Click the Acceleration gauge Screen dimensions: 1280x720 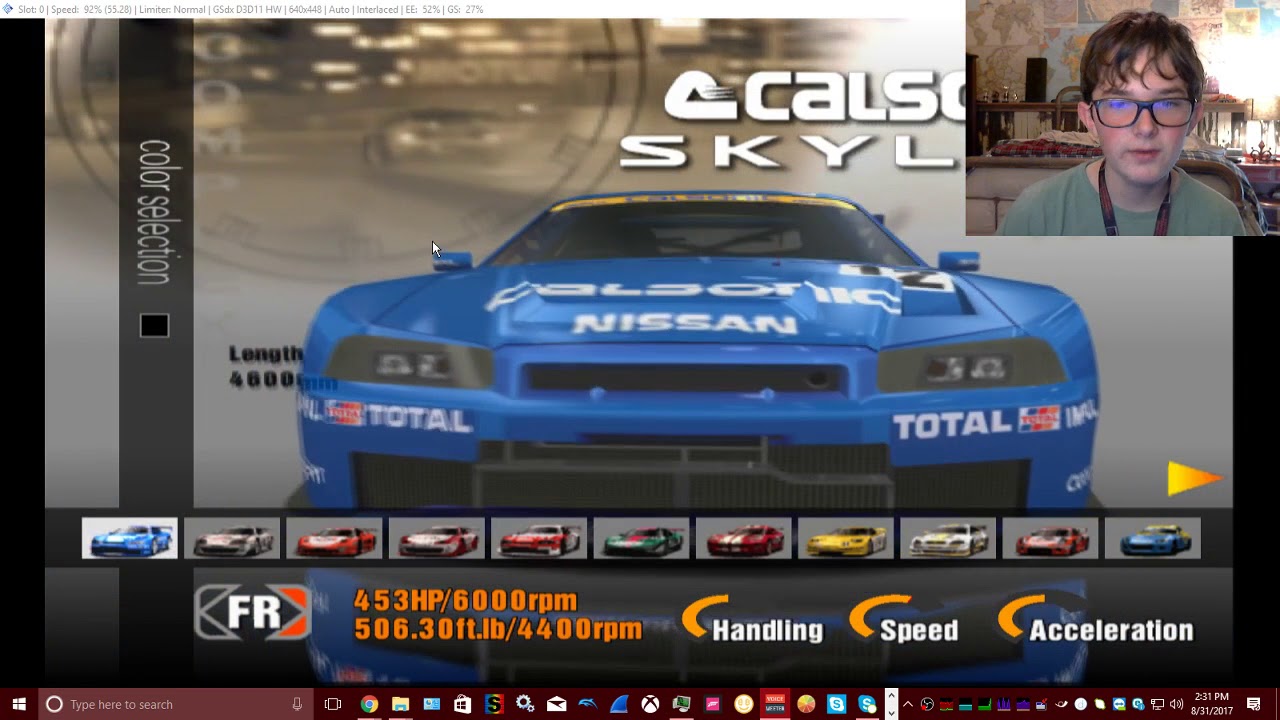[x=1096, y=620]
